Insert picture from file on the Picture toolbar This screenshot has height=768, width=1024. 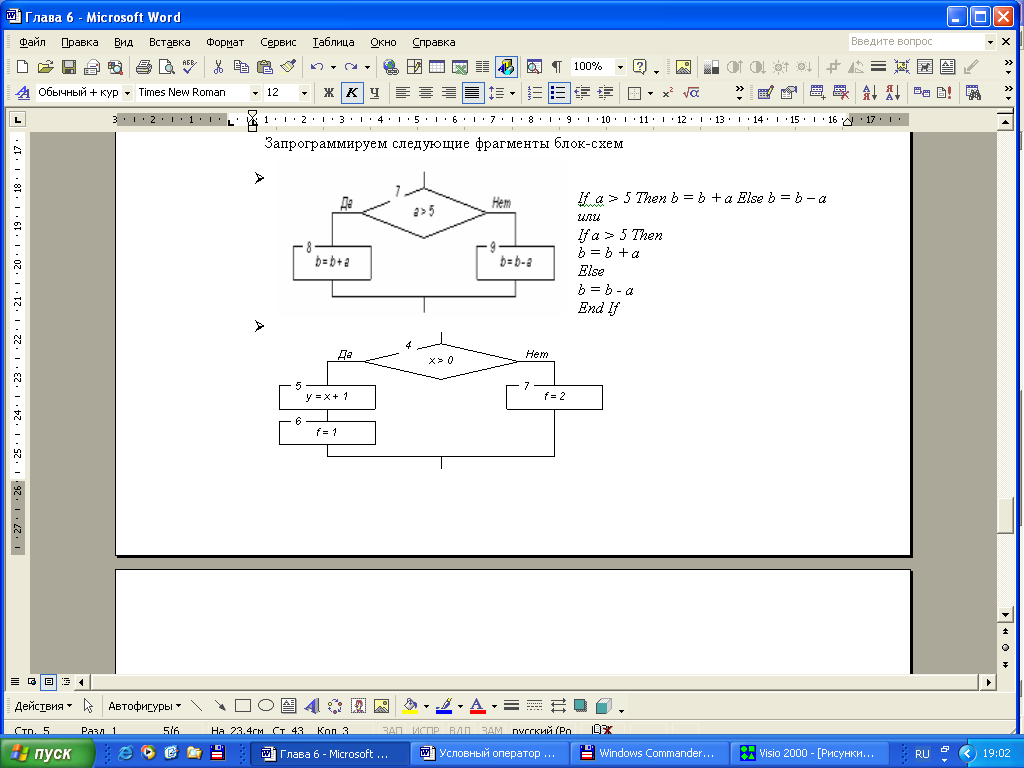click(x=683, y=67)
